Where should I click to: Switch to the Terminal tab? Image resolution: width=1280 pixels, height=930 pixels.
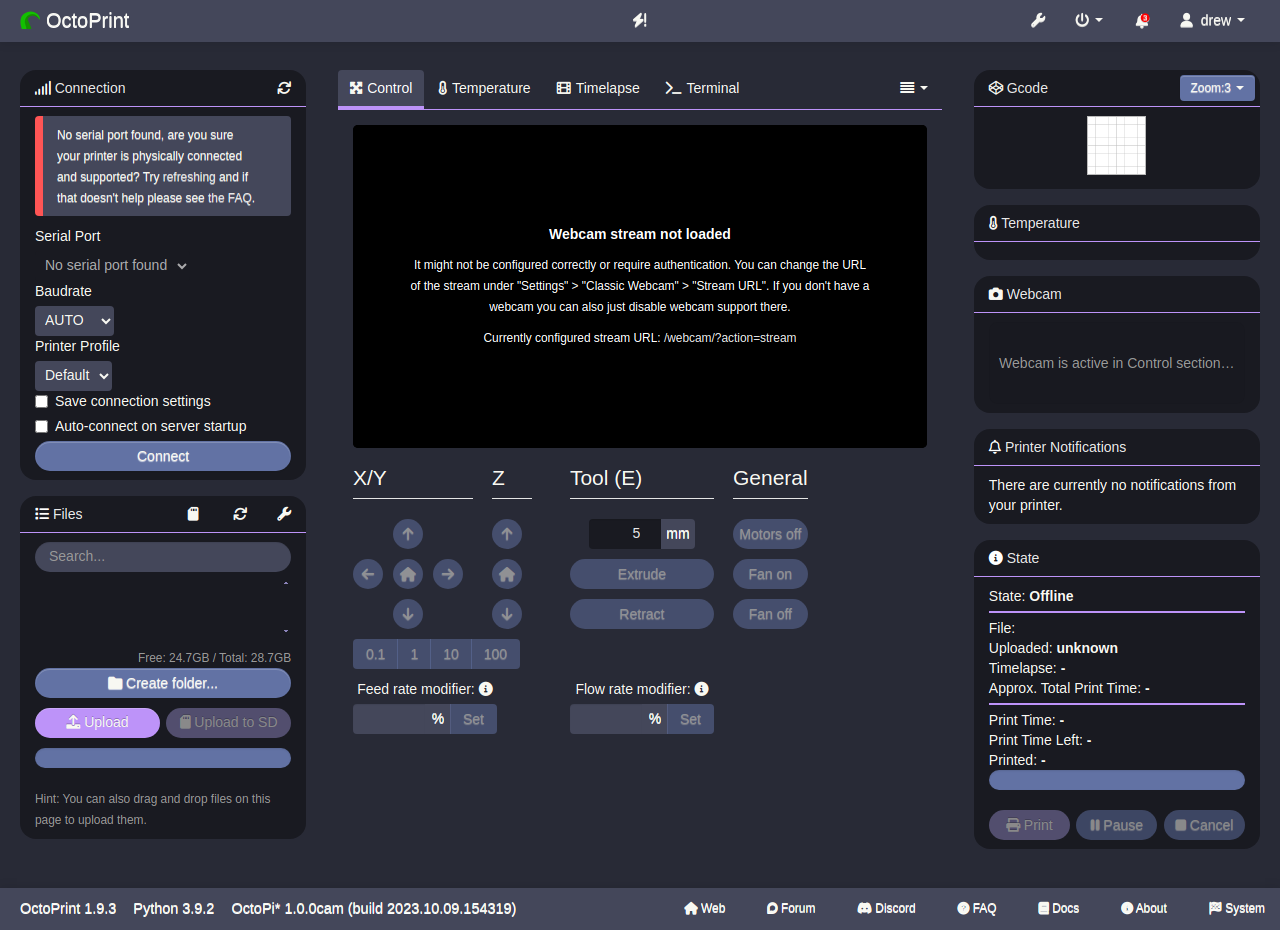point(702,88)
